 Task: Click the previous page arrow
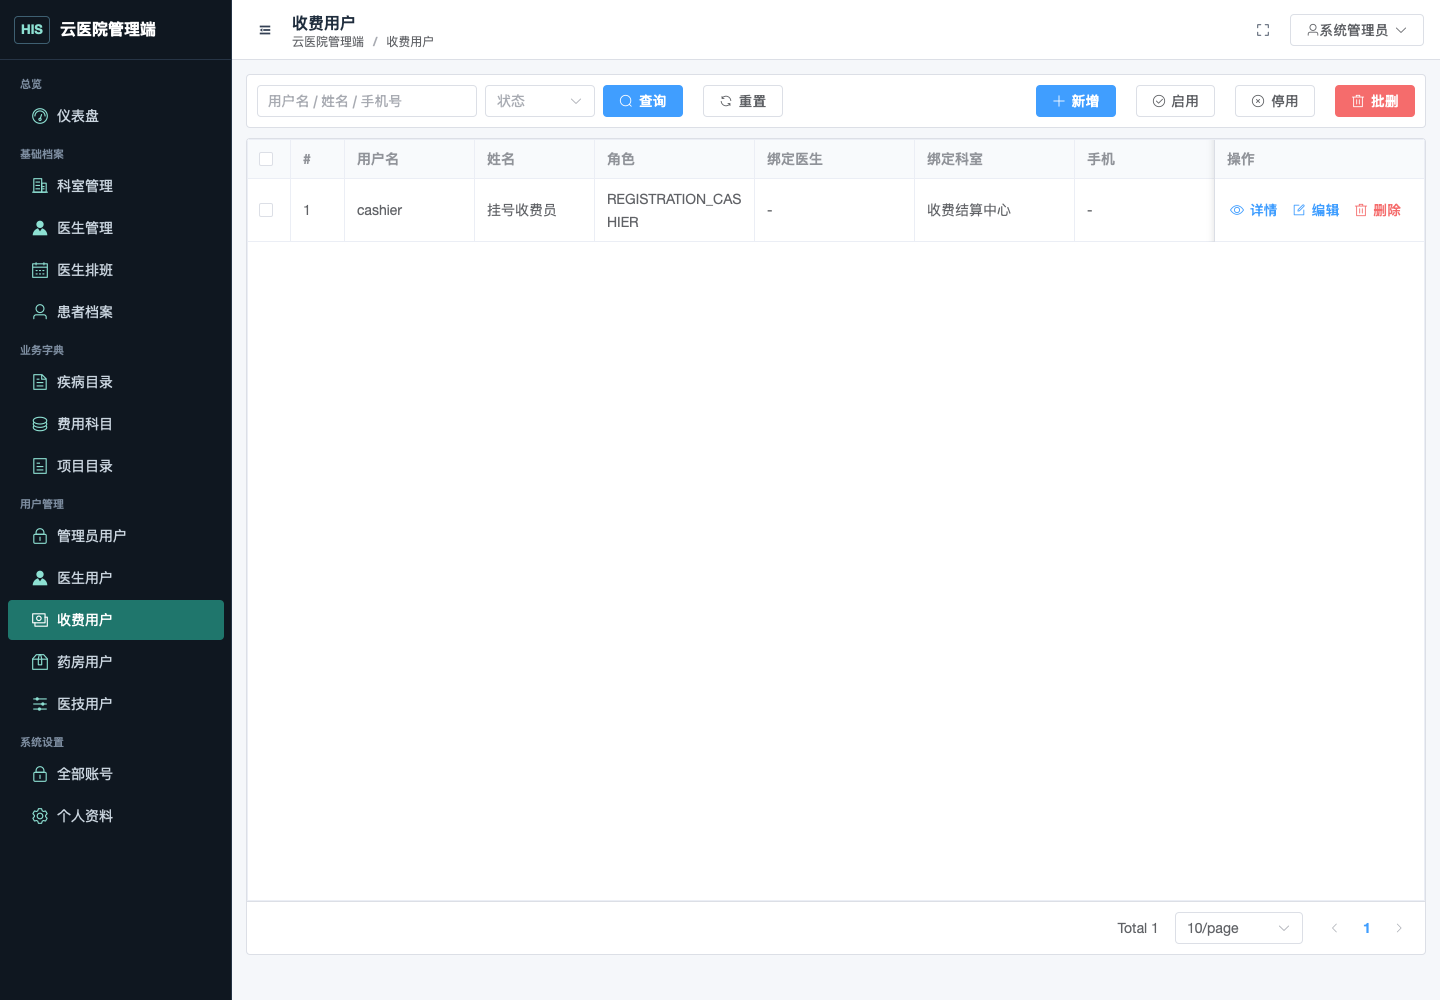tap(1334, 928)
